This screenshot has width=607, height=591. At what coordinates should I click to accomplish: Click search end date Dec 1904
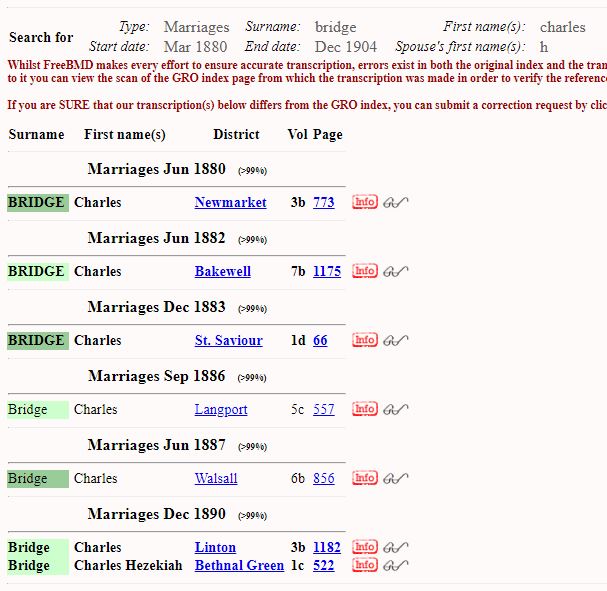point(346,47)
